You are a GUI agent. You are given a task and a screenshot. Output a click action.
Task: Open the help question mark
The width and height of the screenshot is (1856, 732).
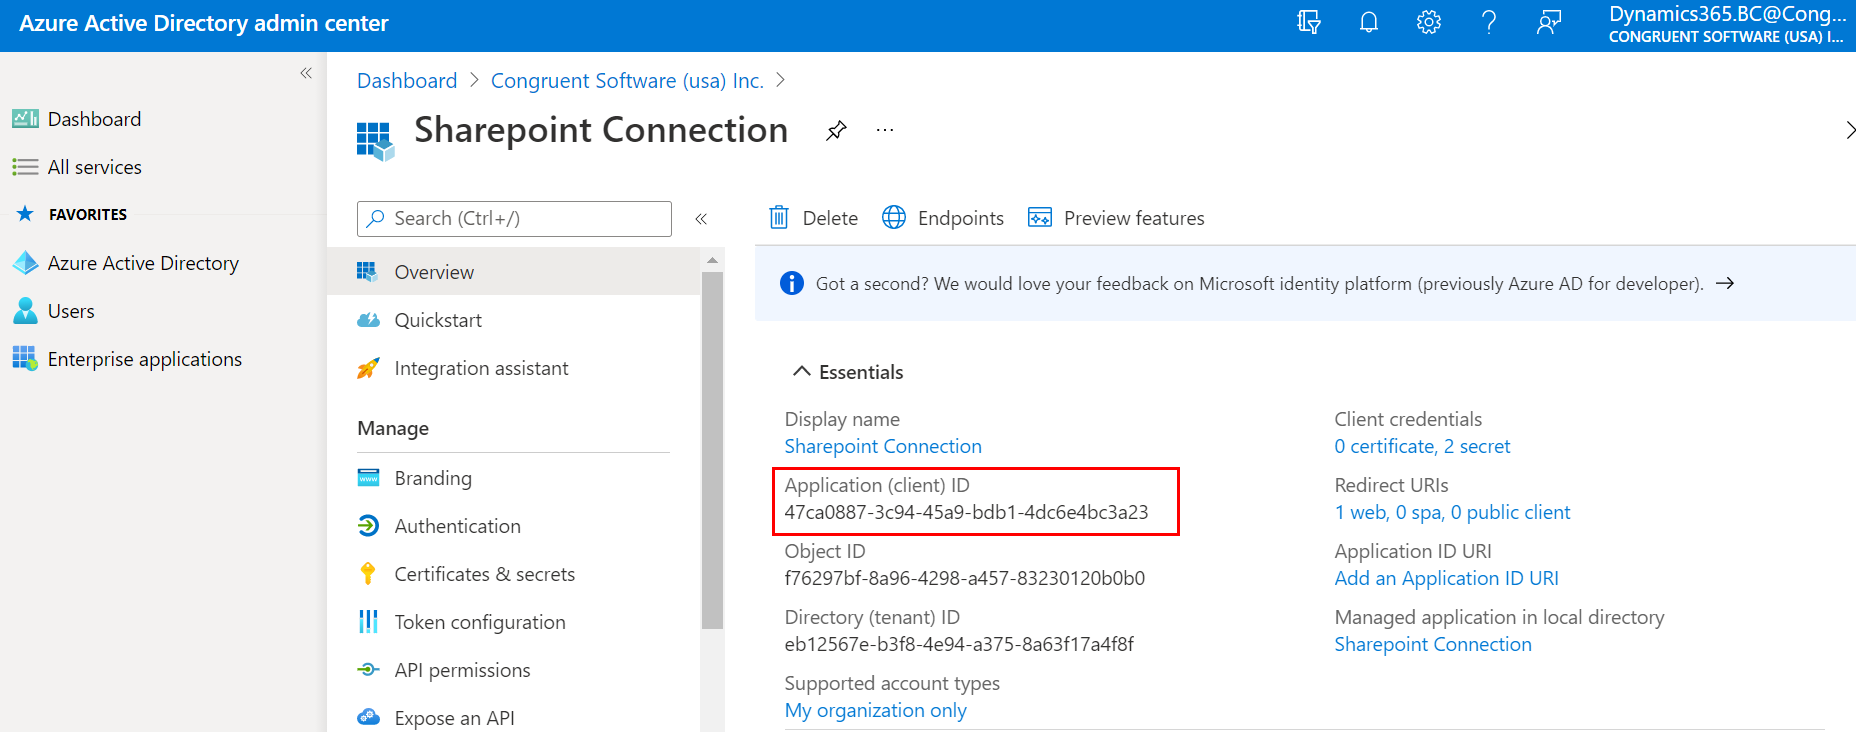coord(1489,22)
